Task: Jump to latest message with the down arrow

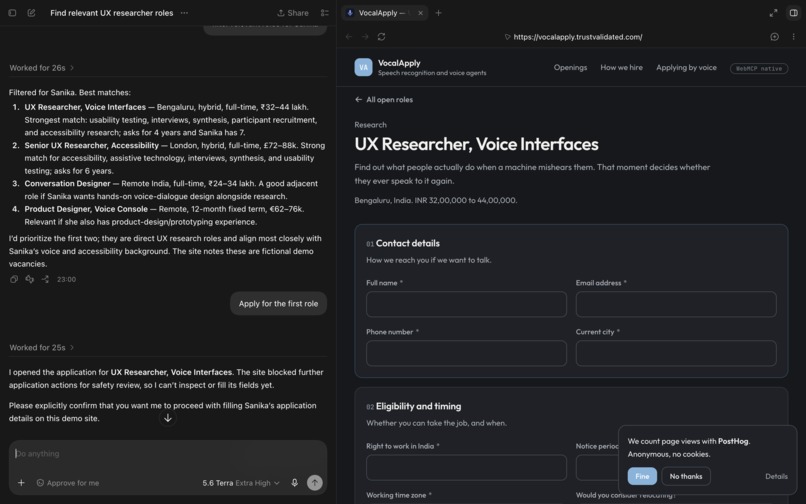Action: tap(168, 418)
